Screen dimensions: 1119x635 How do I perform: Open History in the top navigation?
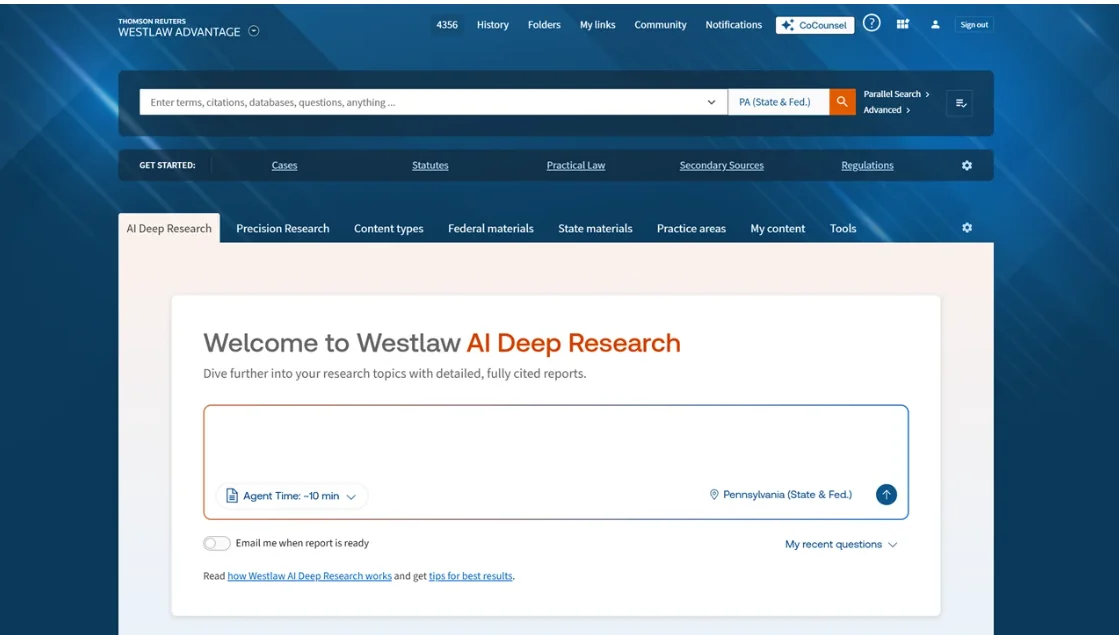(492, 25)
